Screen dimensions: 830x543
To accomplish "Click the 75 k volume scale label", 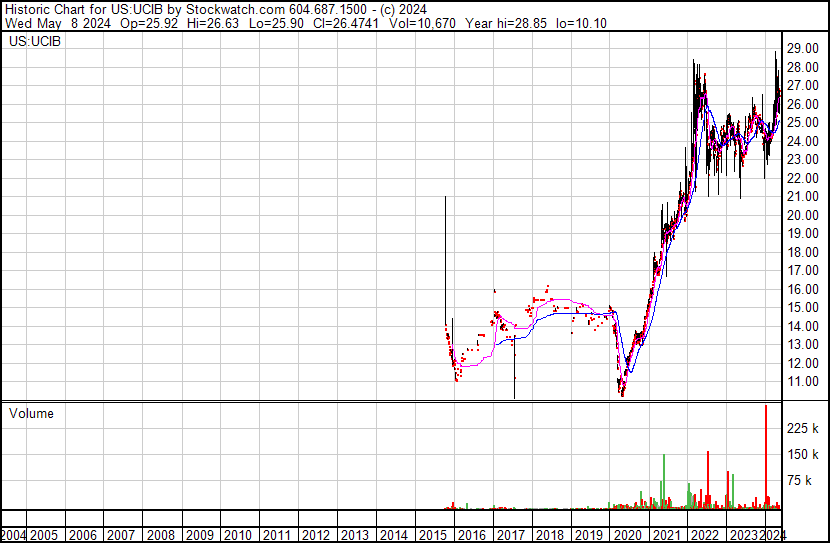I will pyautogui.click(x=799, y=480).
